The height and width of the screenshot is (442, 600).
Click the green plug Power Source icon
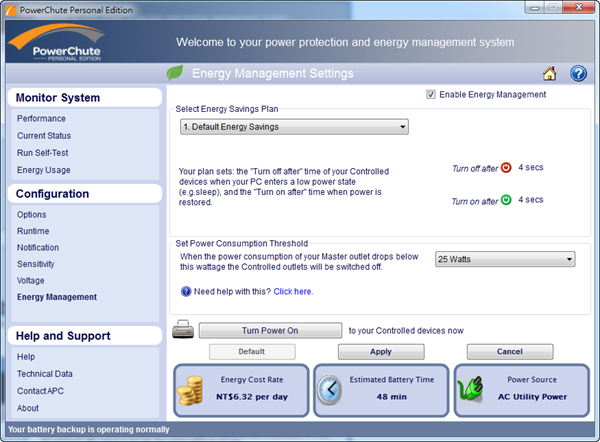[471, 393]
